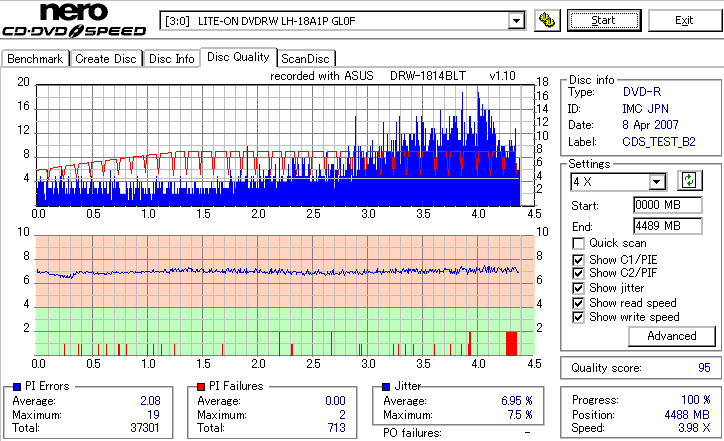724x441 pixels.
Task: Open the Create Disc tab
Action: click(x=106, y=59)
